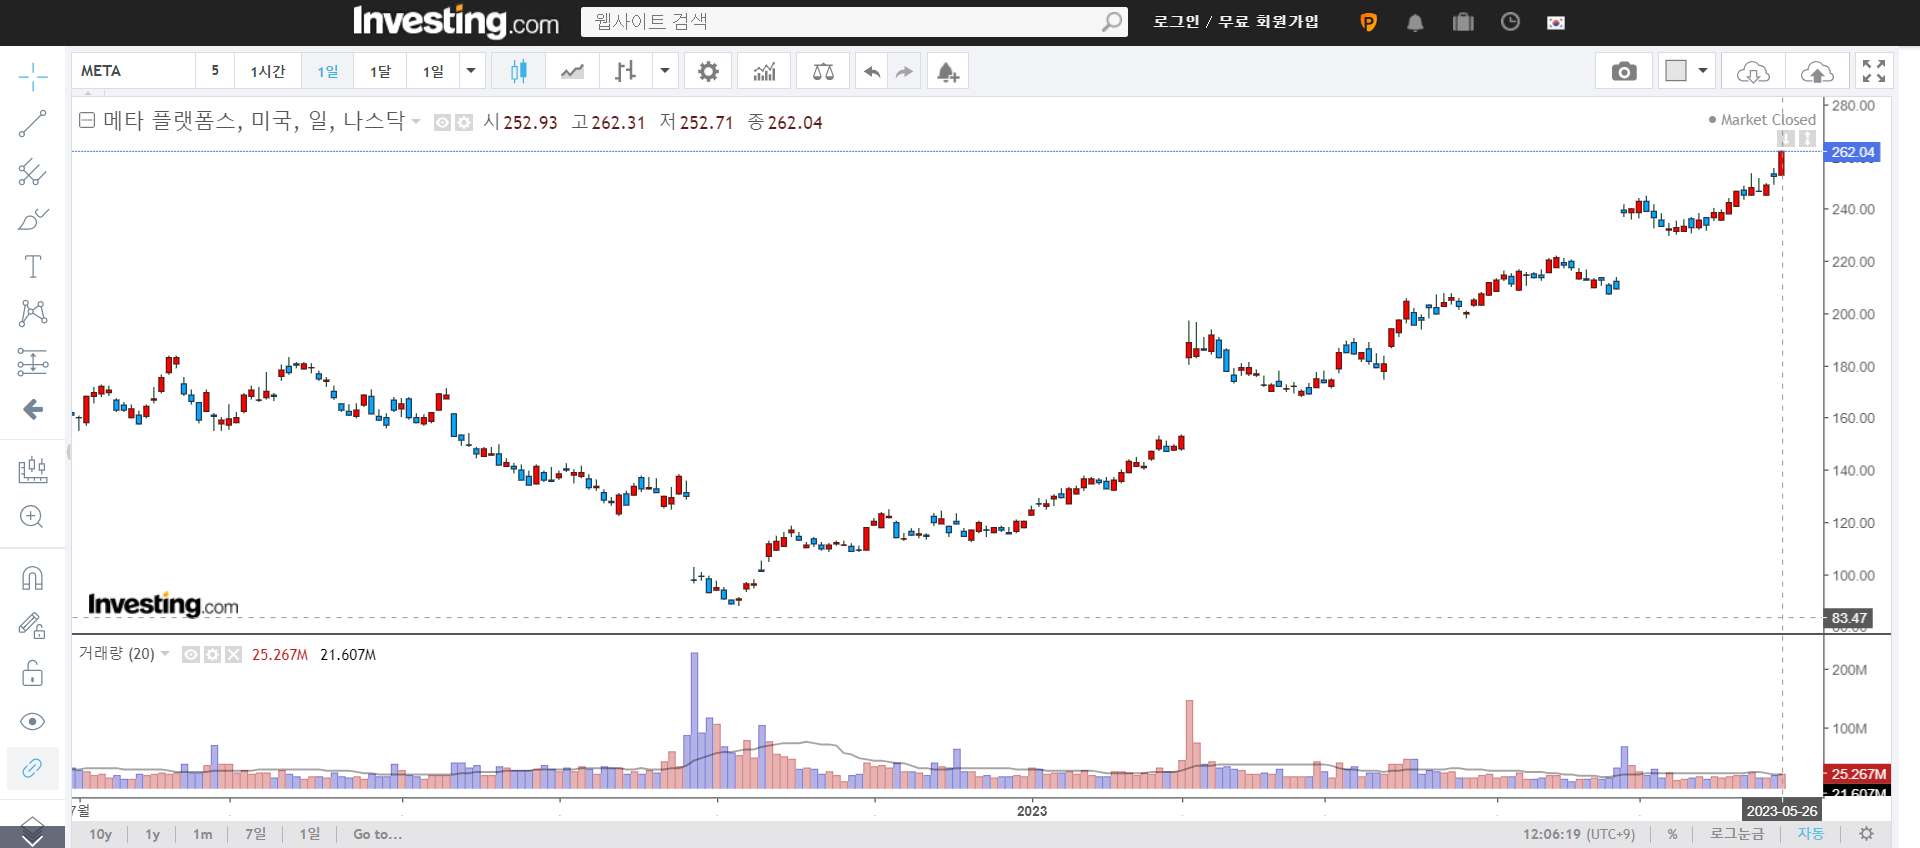Click the 웹사이트 검색 search field
This screenshot has height=848, width=1920.
(853, 22)
